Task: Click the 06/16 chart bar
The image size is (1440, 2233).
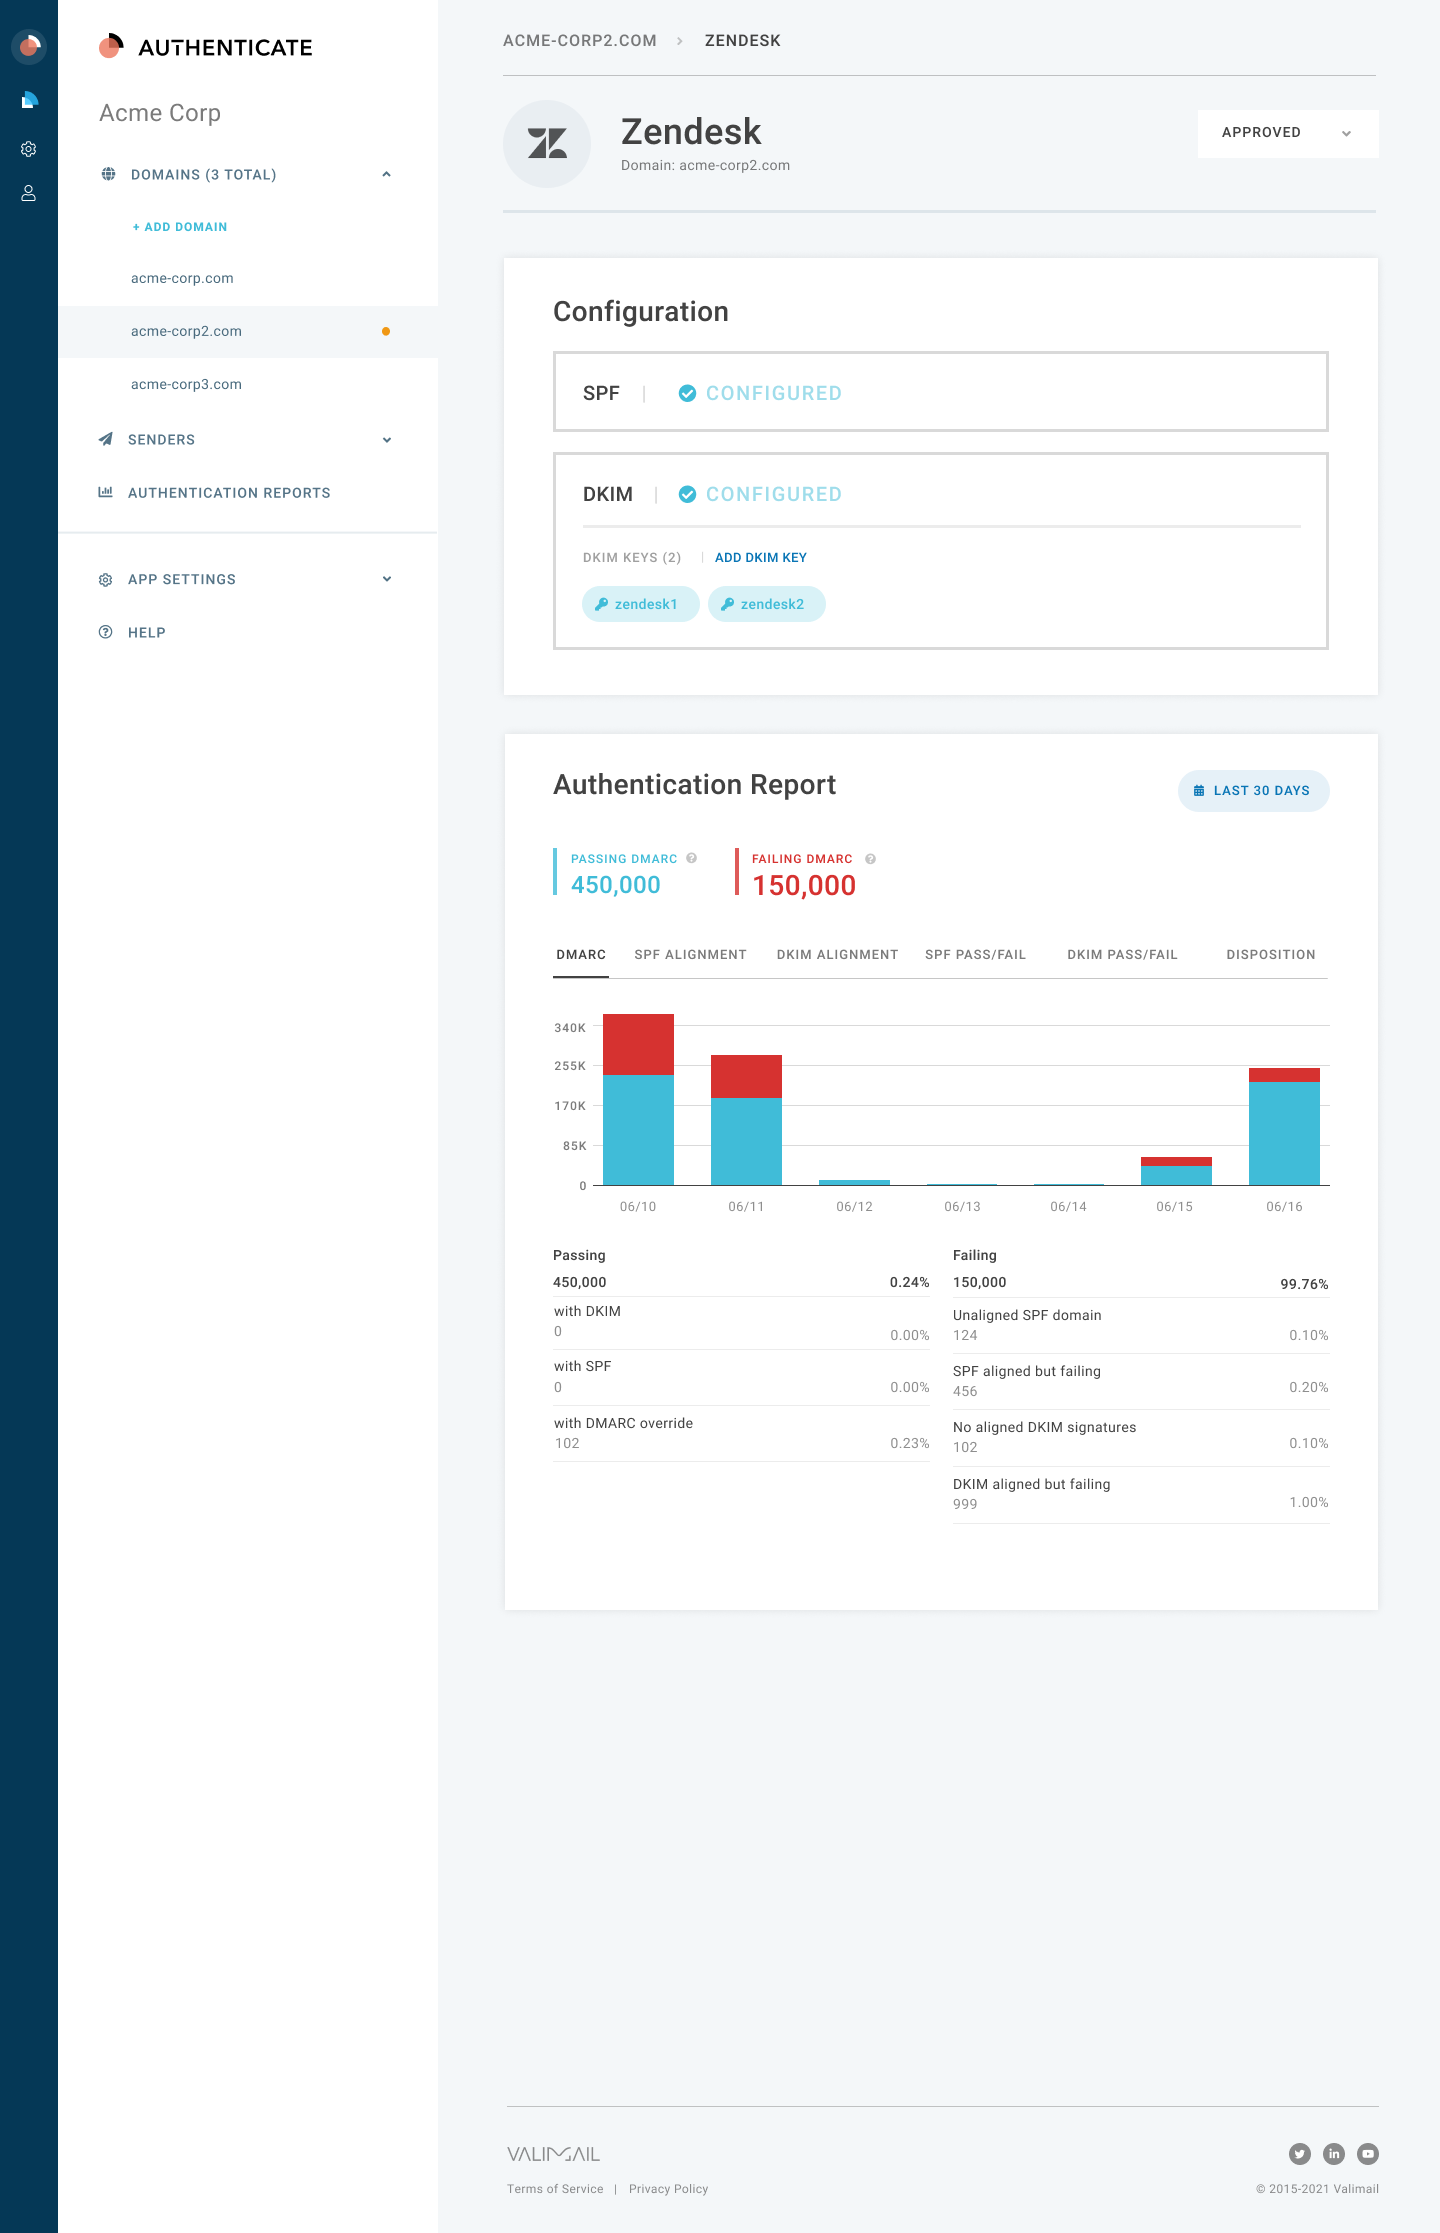Action: tap(1284, 1126)
